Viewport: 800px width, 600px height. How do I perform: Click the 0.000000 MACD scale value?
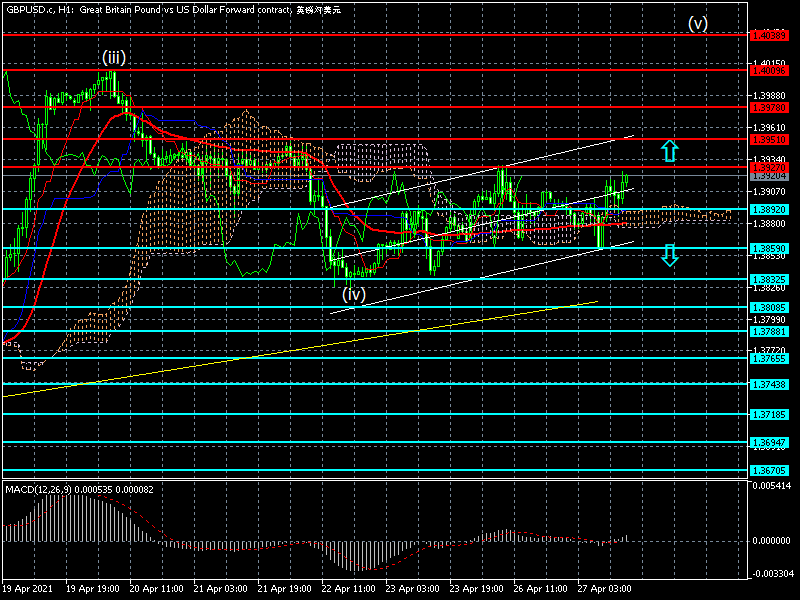772,541
